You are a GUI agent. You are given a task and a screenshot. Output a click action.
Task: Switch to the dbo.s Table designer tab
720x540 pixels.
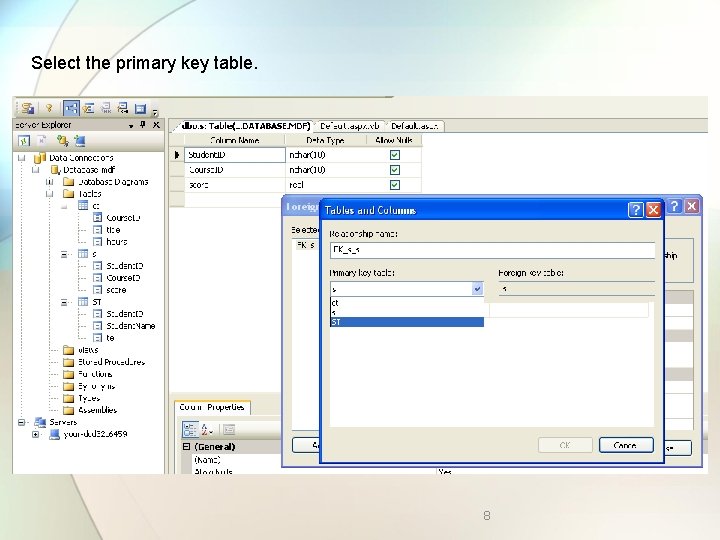pyautogui.click(x=245, y=126)
